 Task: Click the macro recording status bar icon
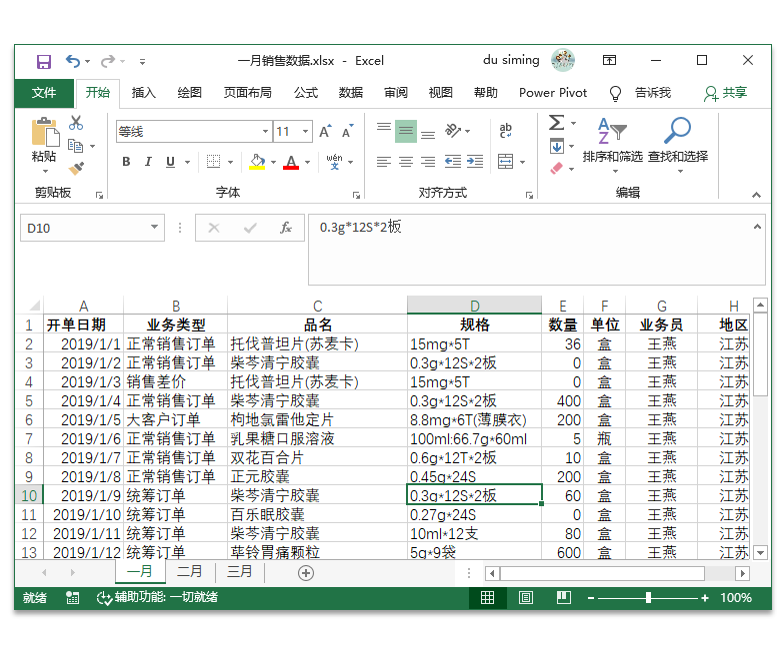tap(72, 598)
